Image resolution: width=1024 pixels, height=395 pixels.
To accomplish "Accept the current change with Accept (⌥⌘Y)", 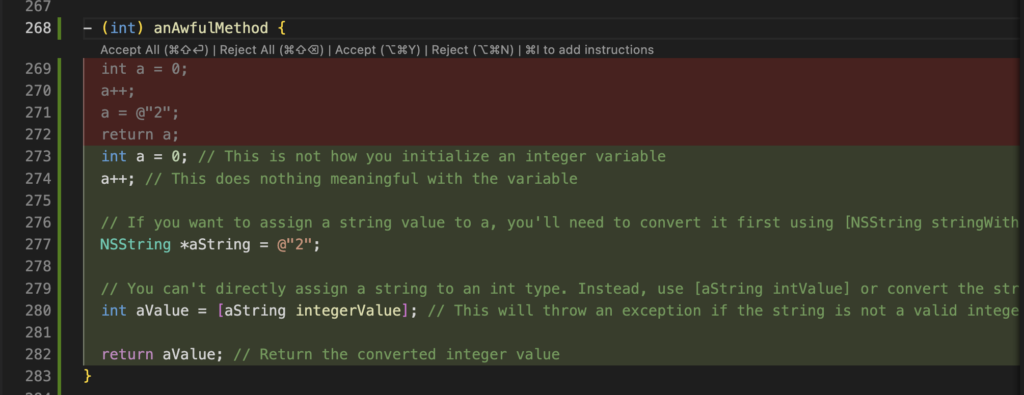I will tap(377, 50).
